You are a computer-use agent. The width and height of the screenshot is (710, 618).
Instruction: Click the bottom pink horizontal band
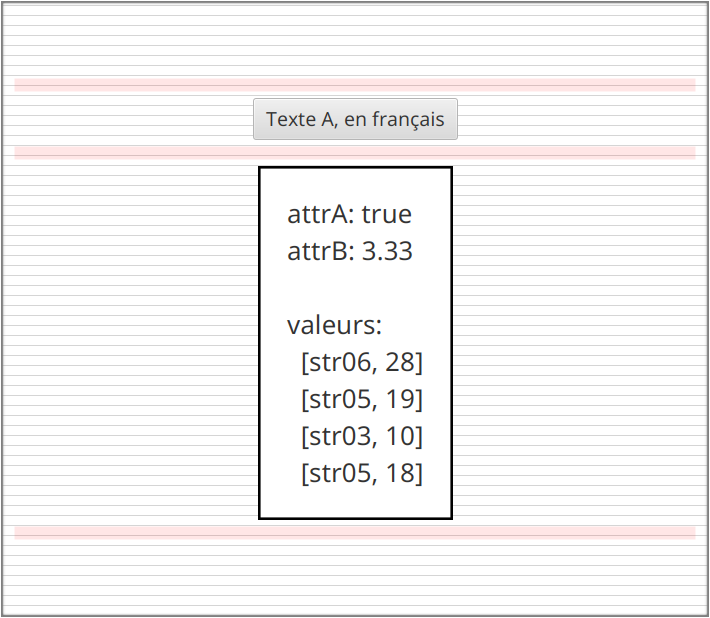click(x=355, y=532)
